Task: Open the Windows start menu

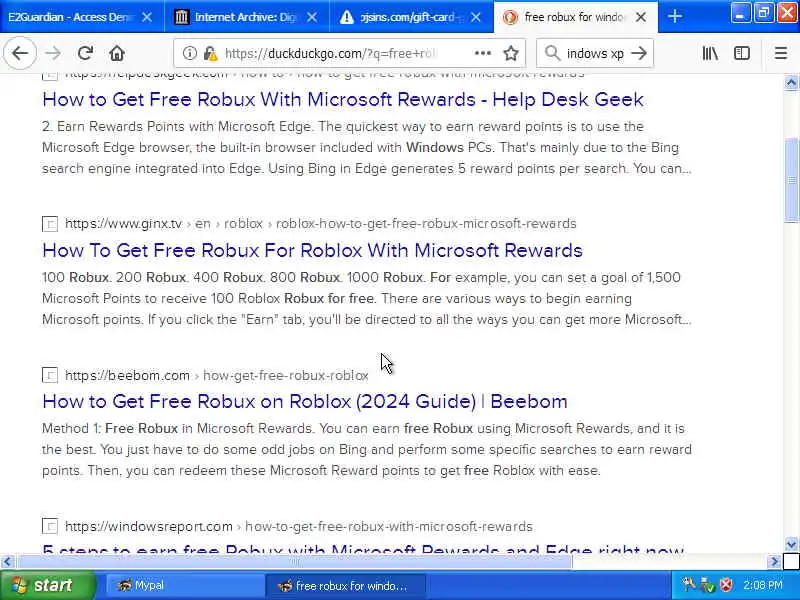Action: point(47,585)
